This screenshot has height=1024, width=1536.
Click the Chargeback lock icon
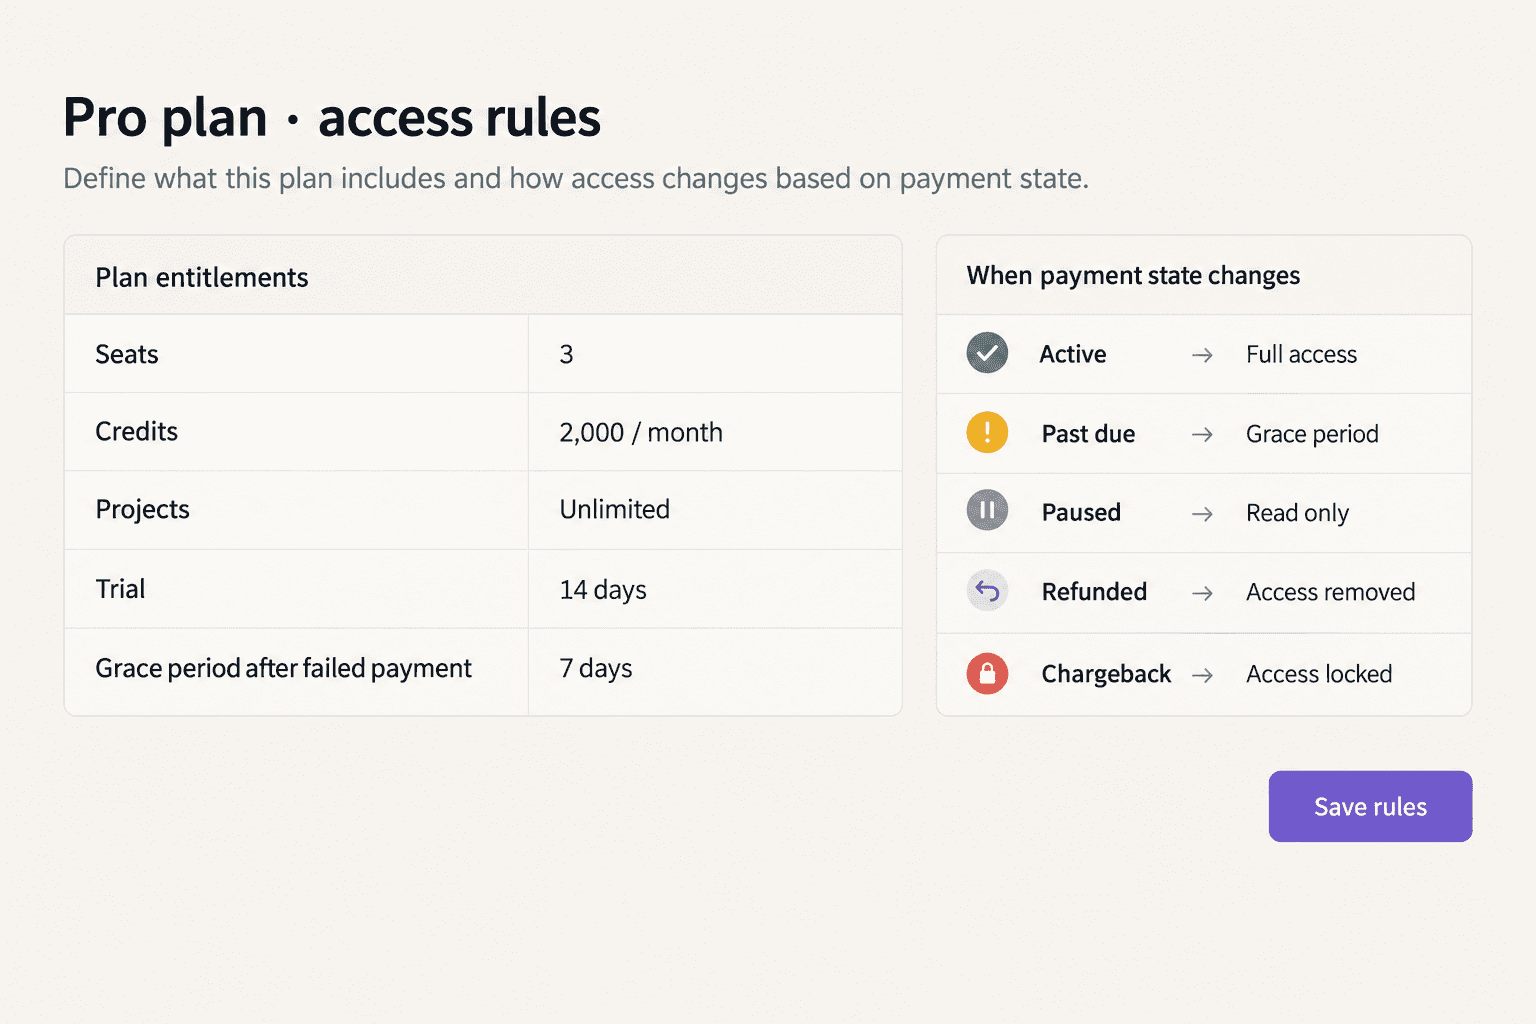click(x=987, y=673)
